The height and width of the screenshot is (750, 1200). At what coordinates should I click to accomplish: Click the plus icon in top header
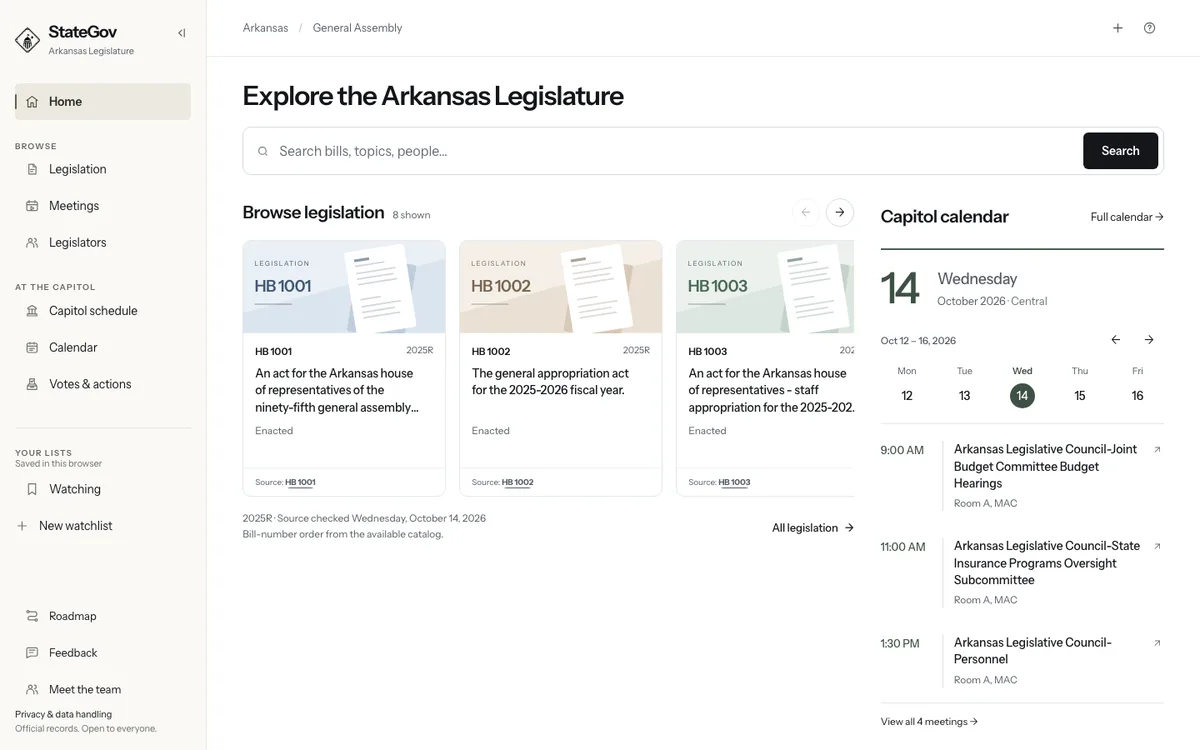pyautogui.click(x=1118, y=28)
